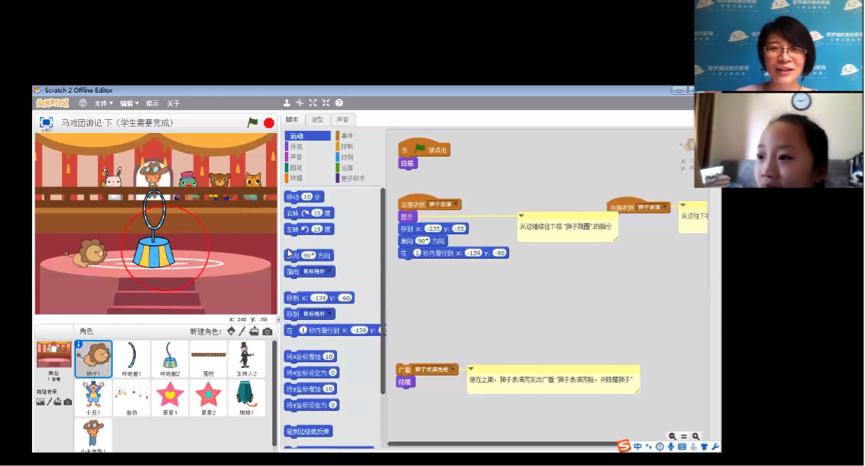Open the 关于 (About) menu item
The image size is (865, 466).
click(x=173, y=103)
